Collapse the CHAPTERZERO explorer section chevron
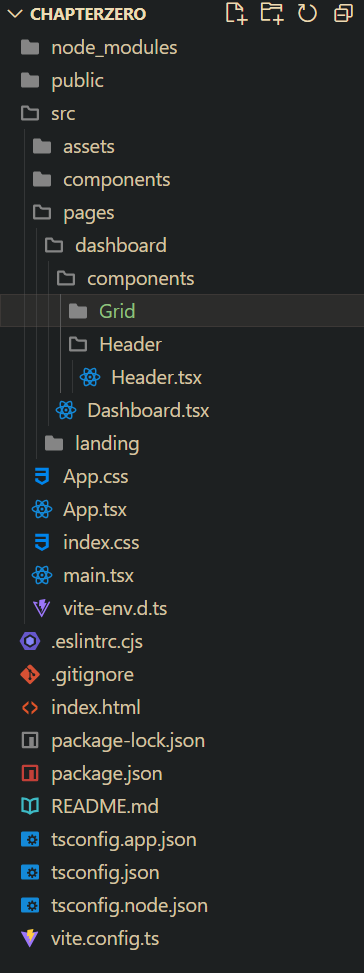The width and height of the screenshot is (364, 973). click(15, 14)
